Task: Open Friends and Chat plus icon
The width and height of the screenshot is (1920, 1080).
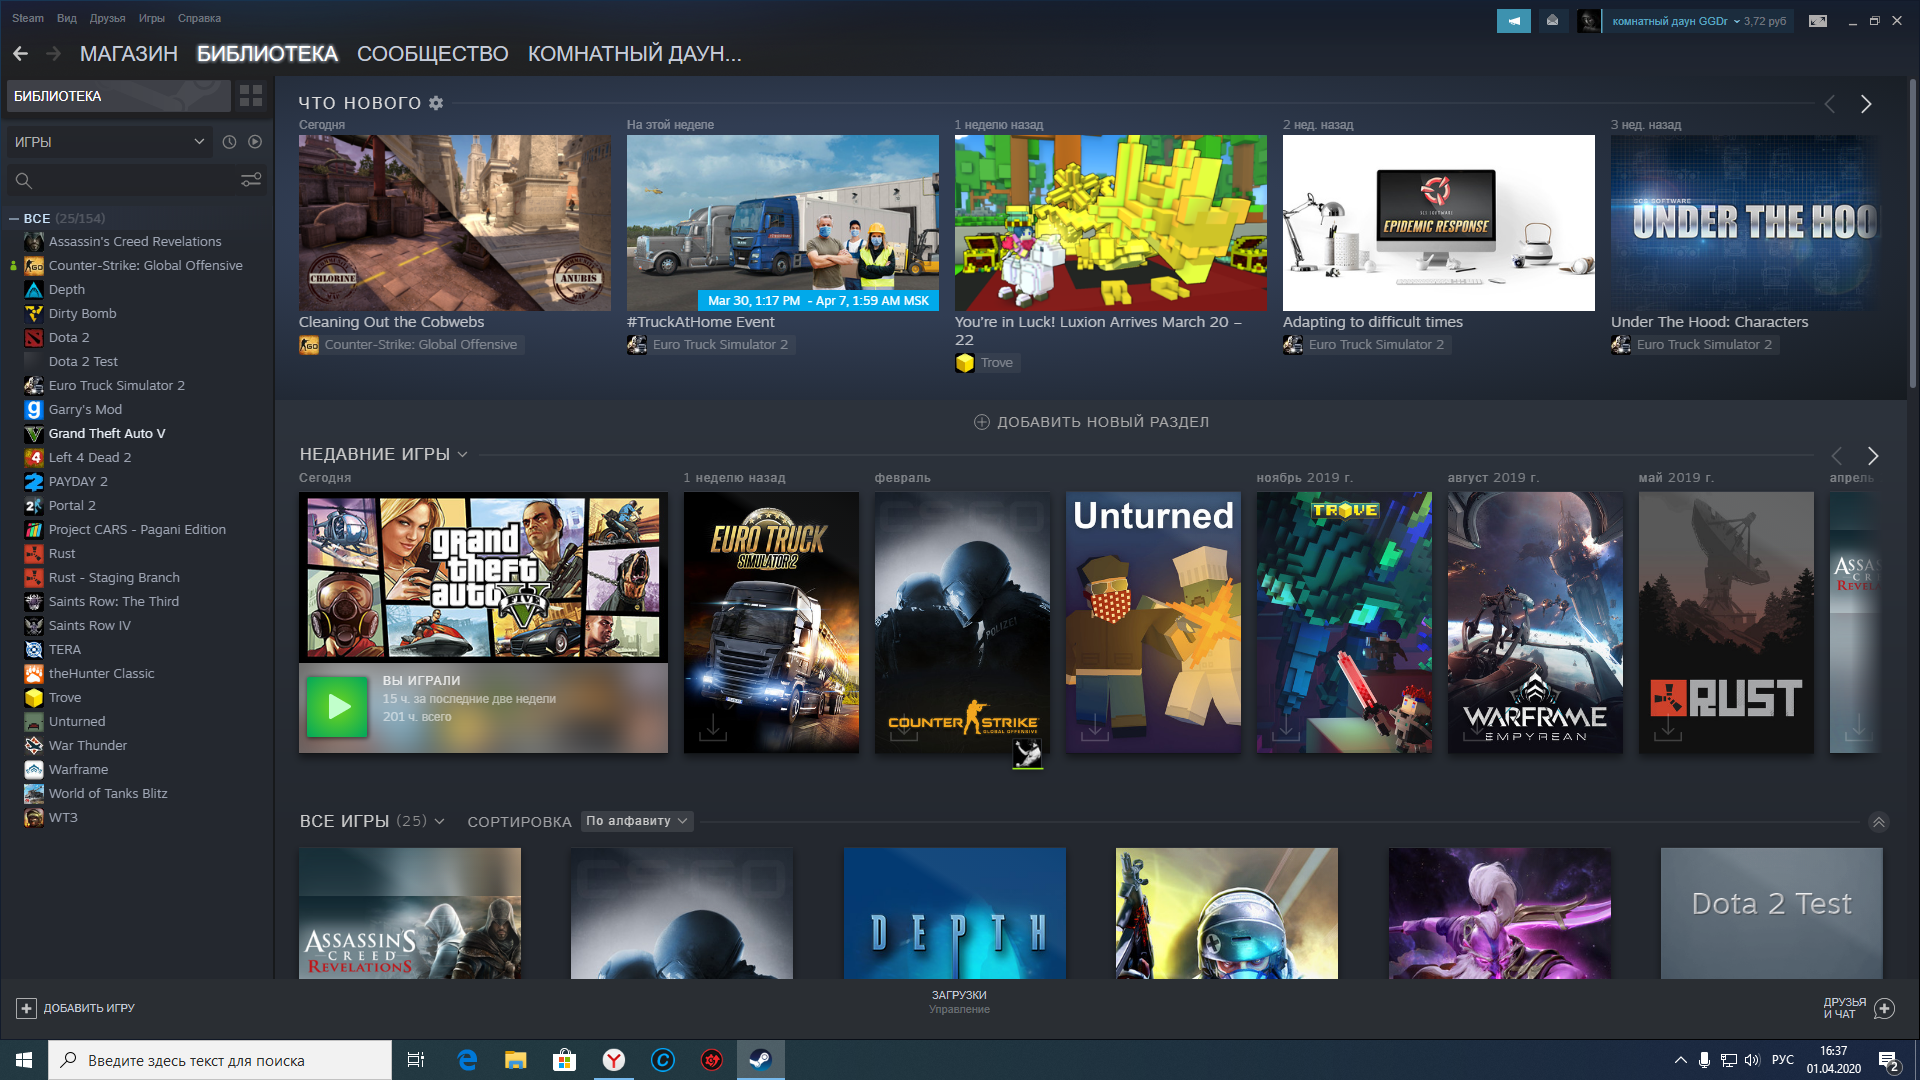Action: [x=1884, y=1008]
